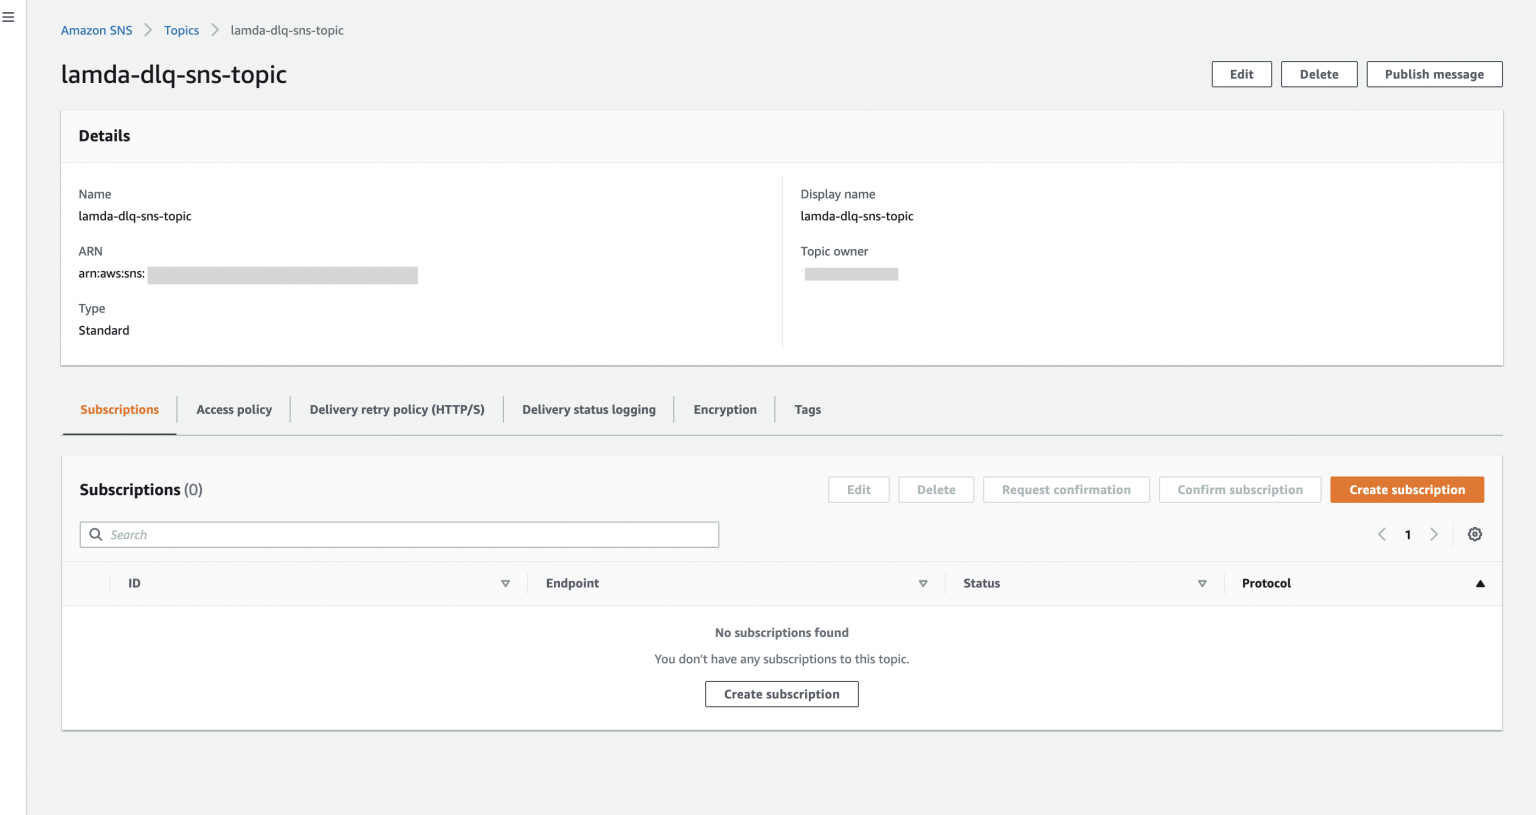The width and height of the screenshot is (1536, 815).
Task: Open the Delivery retry policy tab
Action: click(396, 409)
